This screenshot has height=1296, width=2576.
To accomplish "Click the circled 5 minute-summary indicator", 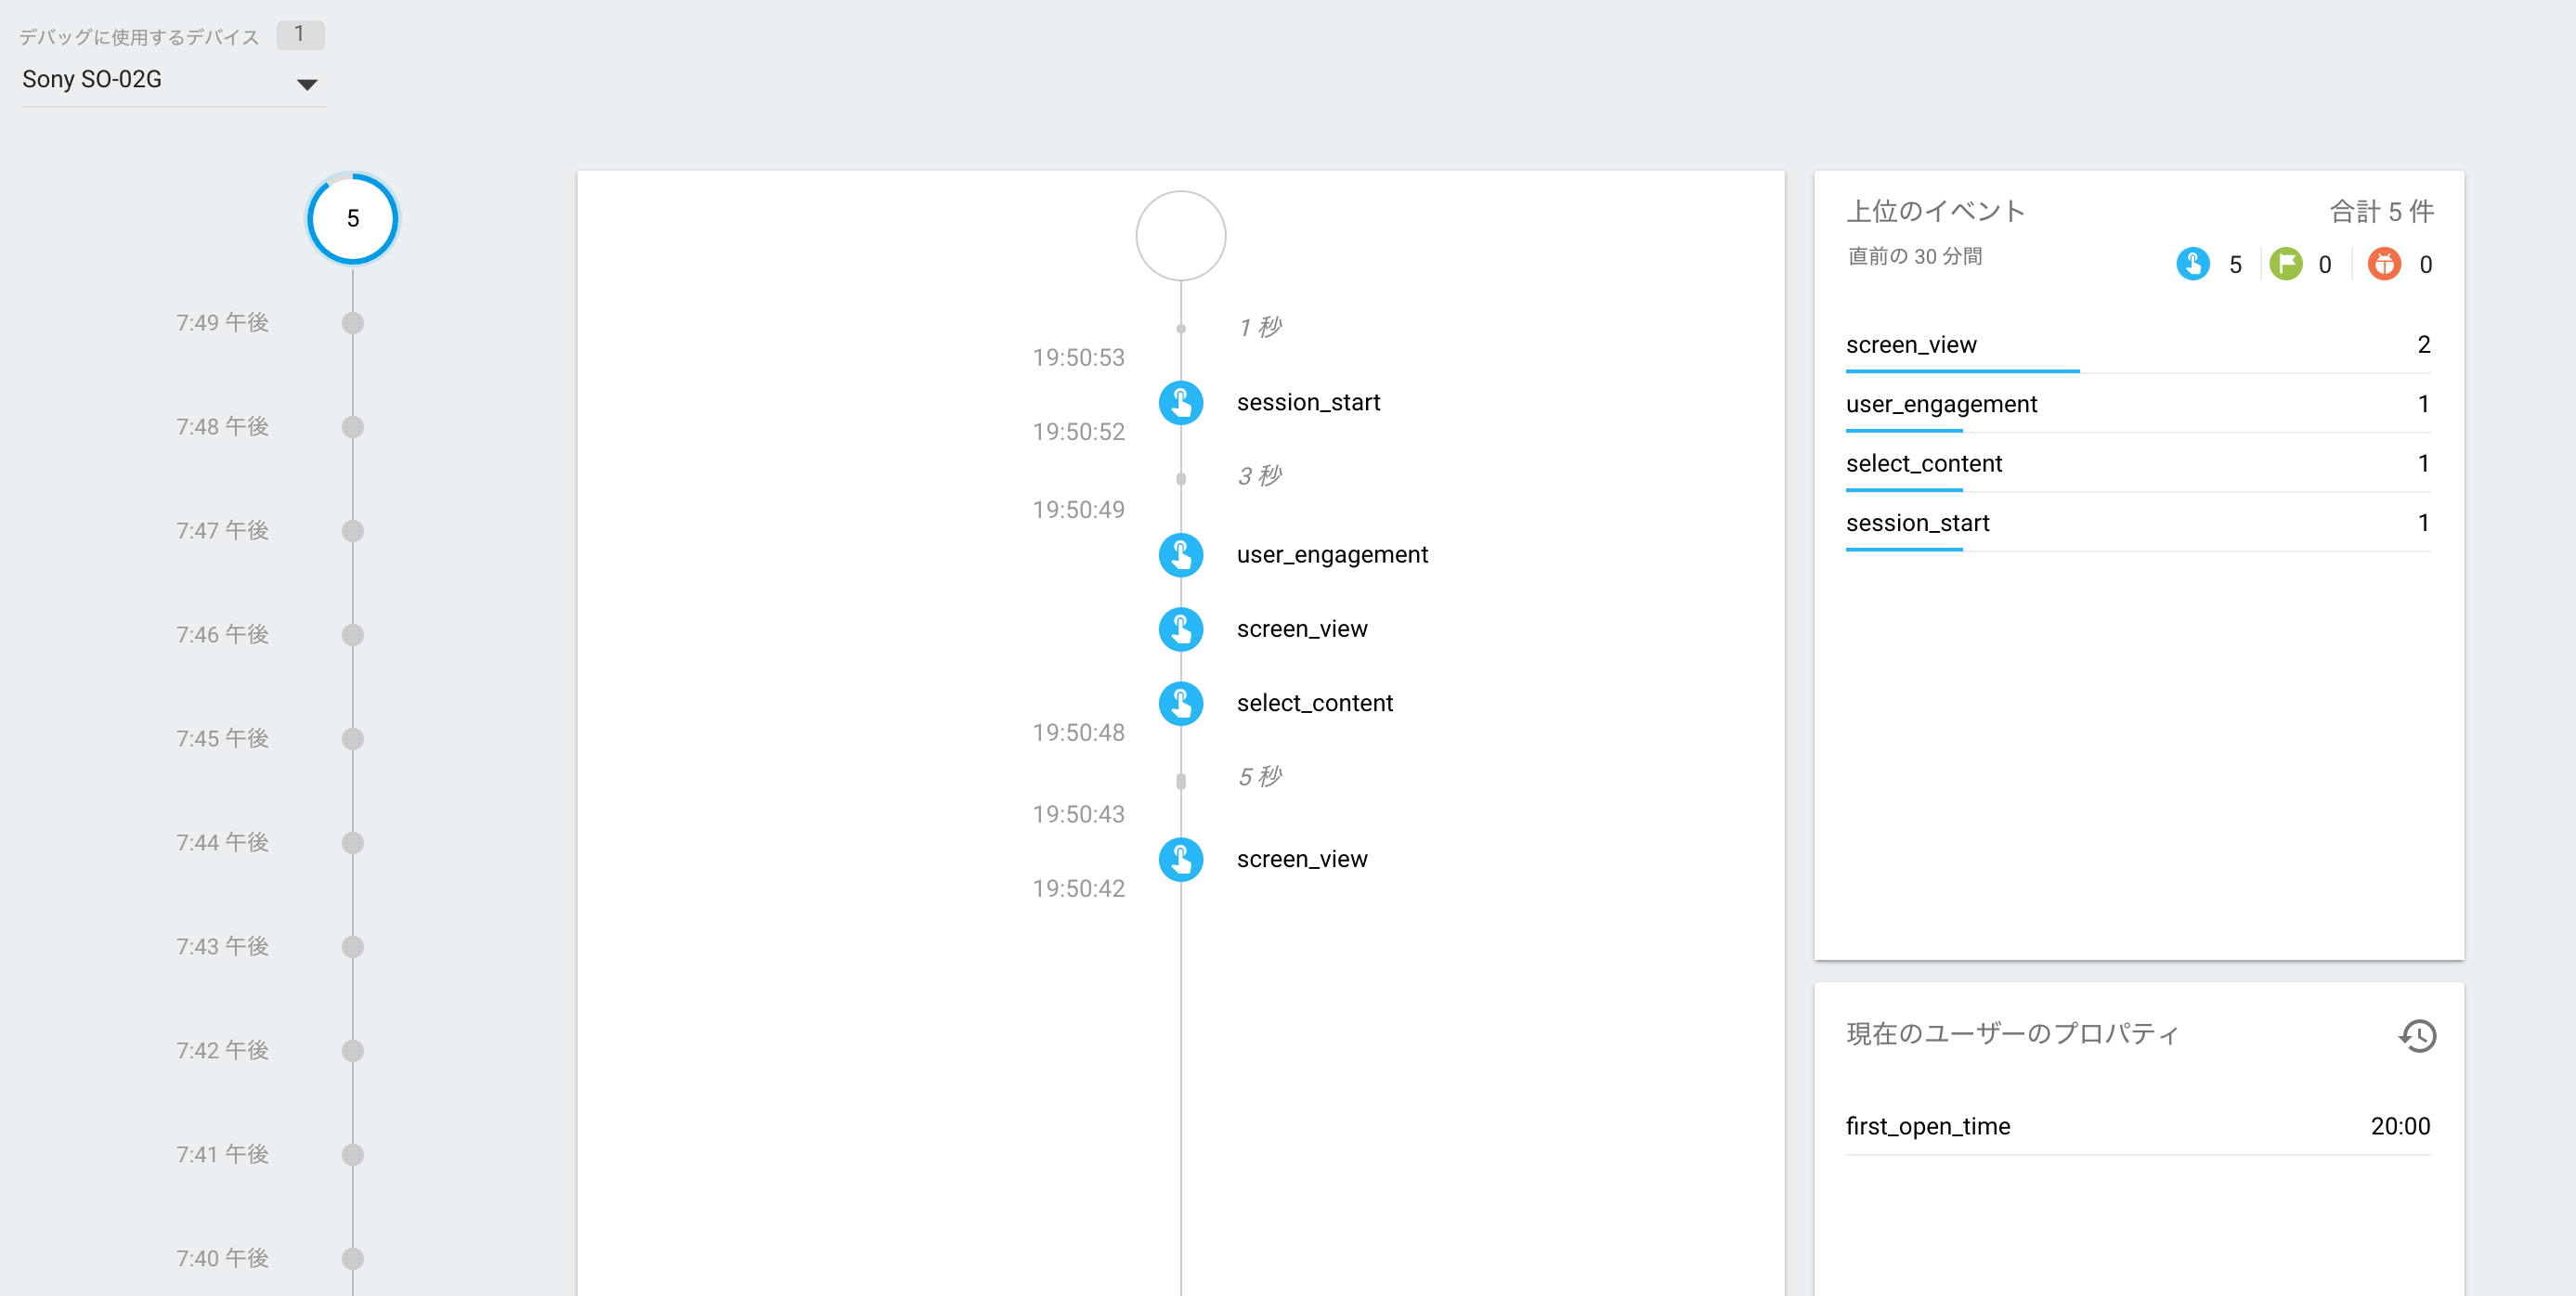I will click(352, 219).
